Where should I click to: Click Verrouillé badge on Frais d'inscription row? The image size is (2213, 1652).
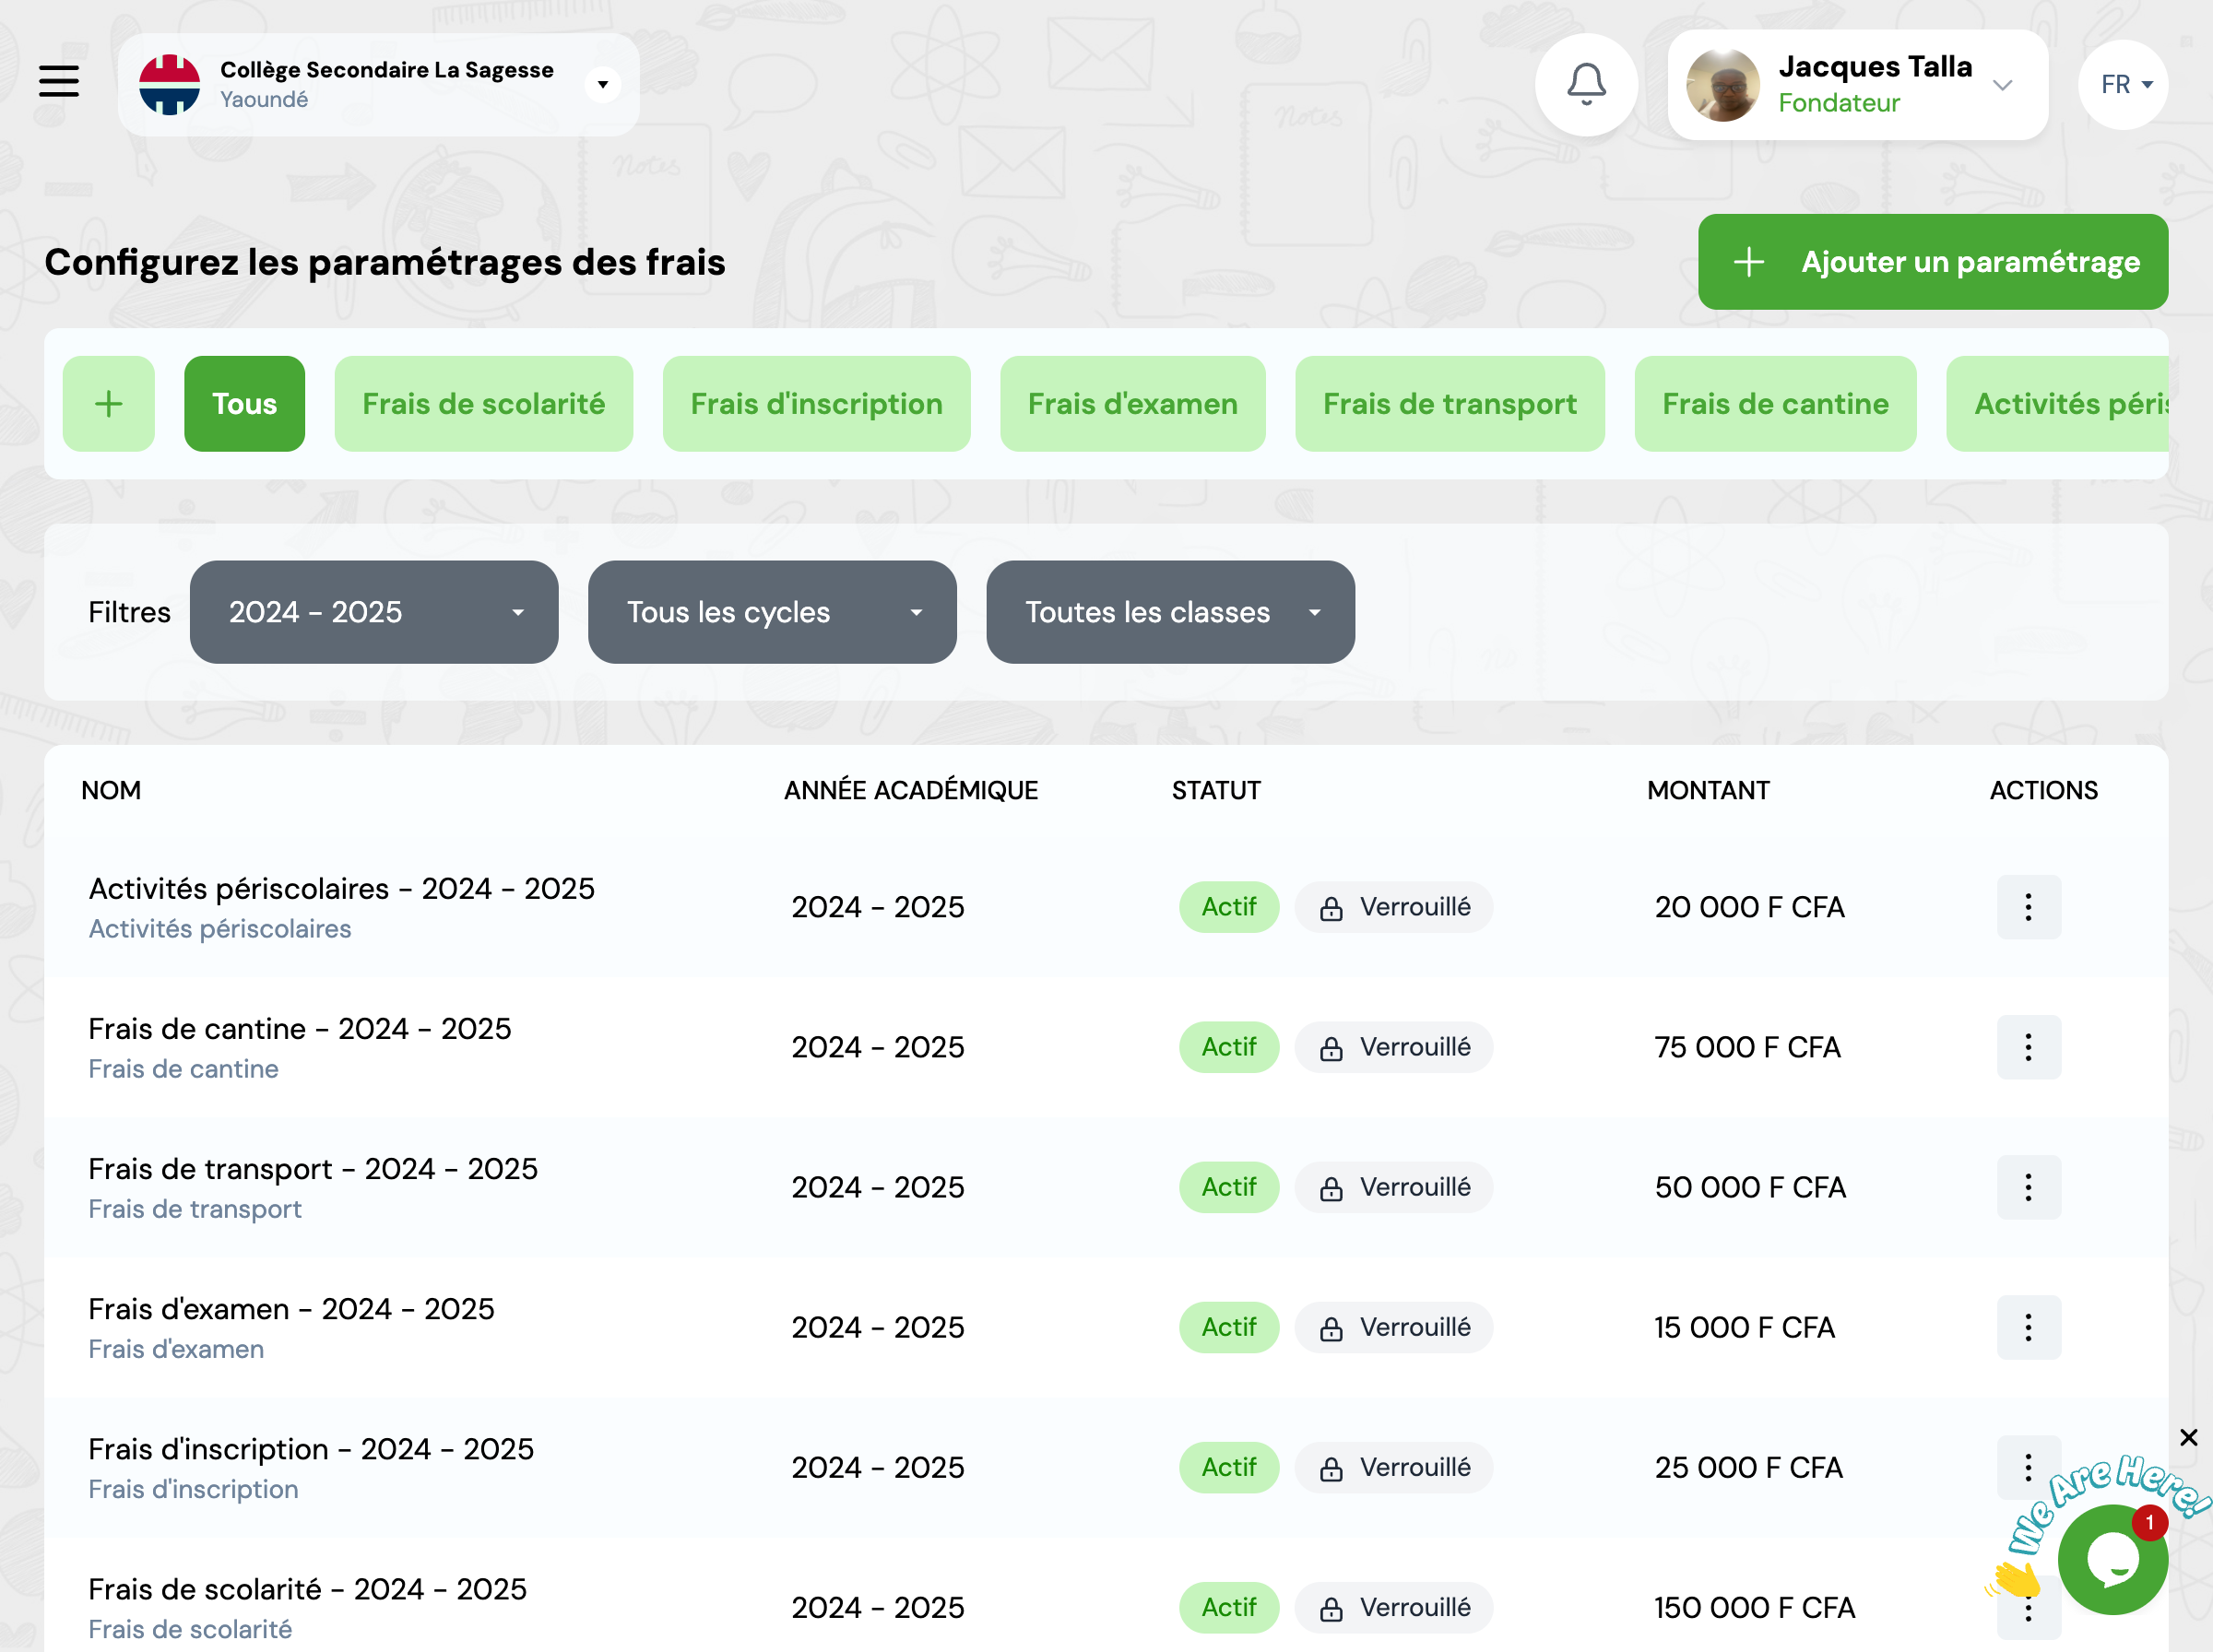pos(1393,1467)
